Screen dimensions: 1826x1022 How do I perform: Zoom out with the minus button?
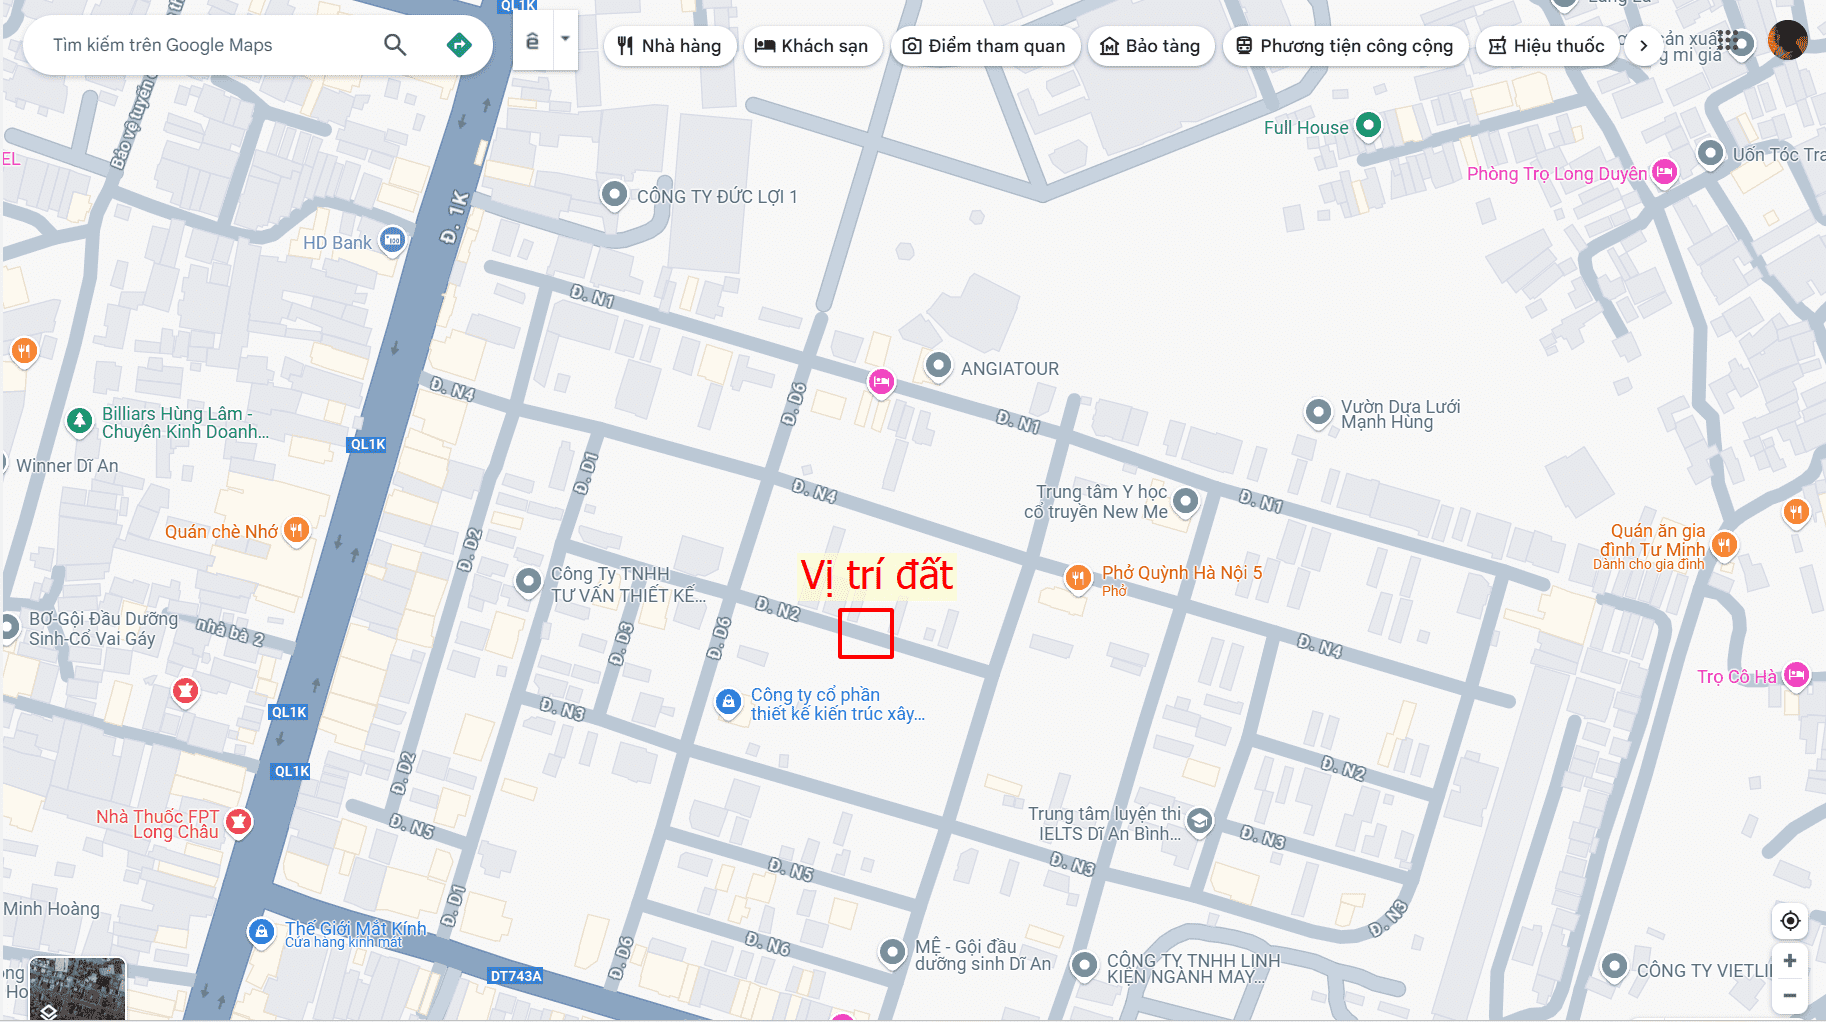tap(1790, 995)
